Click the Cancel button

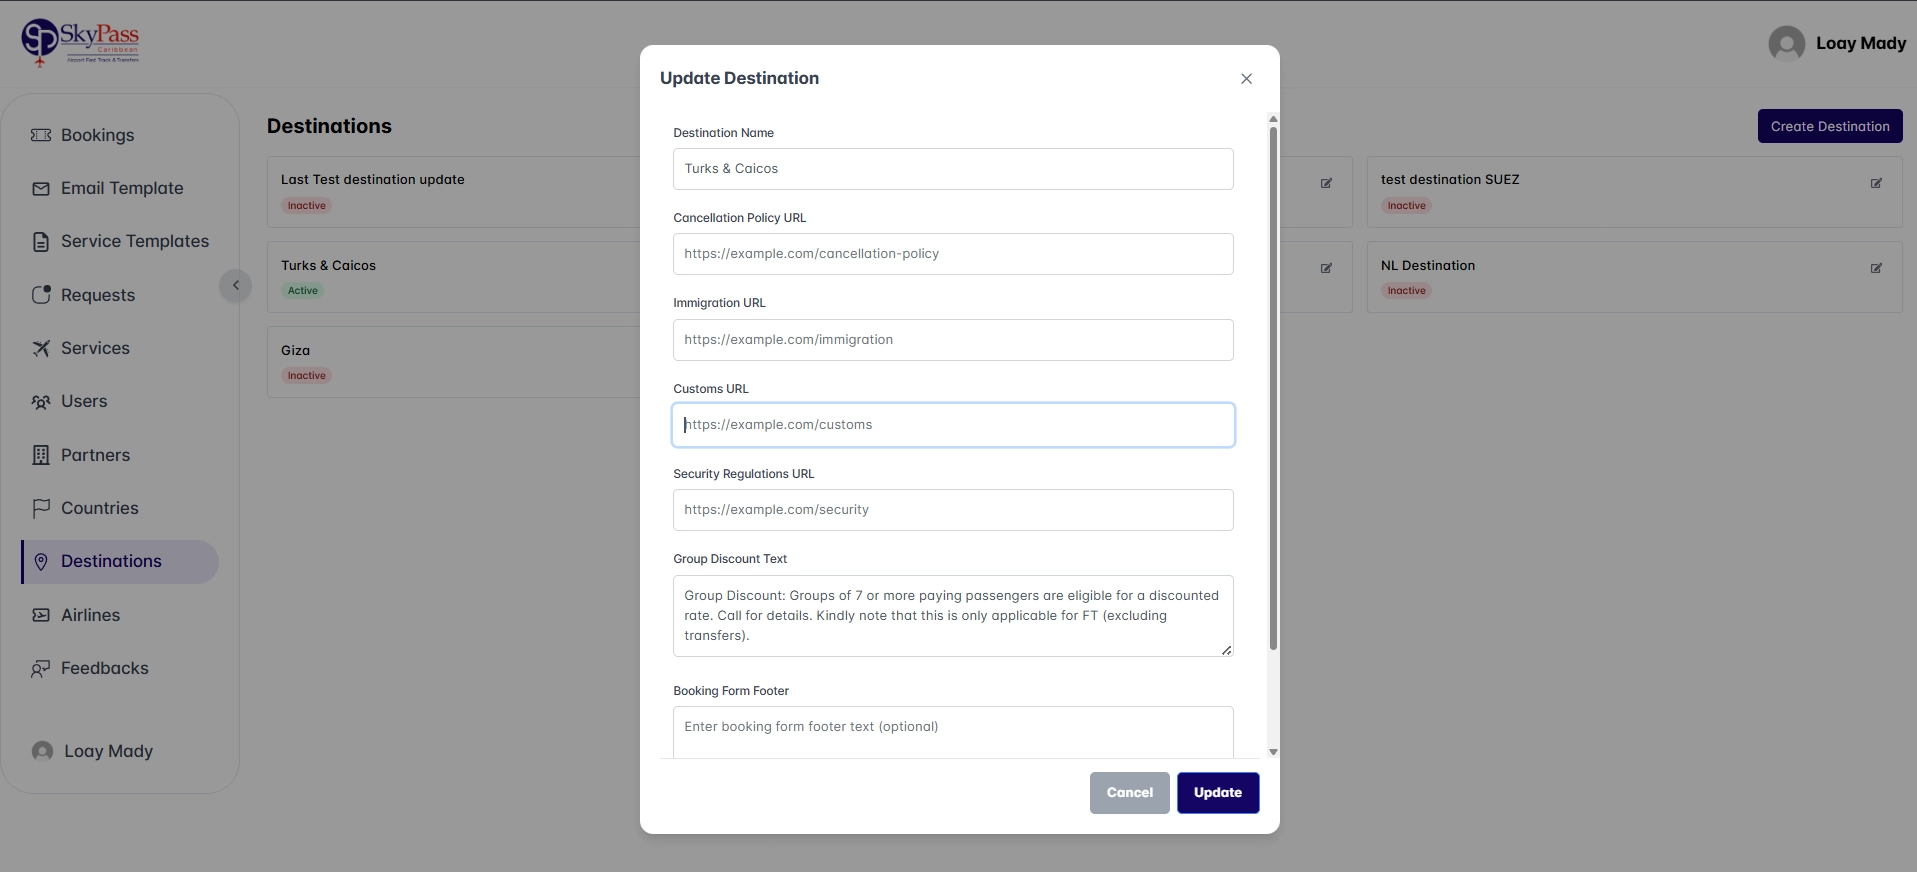click(x=1130, y=793)
